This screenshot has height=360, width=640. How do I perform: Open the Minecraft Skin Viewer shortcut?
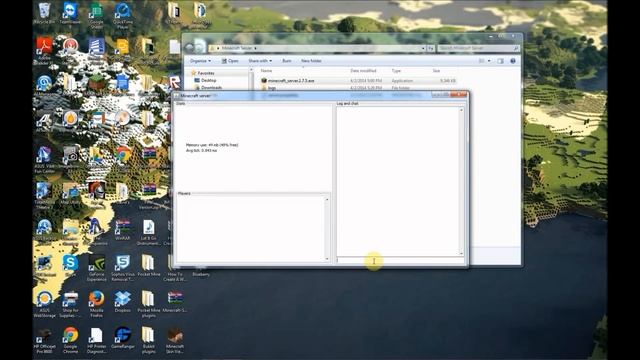point(175,340)
